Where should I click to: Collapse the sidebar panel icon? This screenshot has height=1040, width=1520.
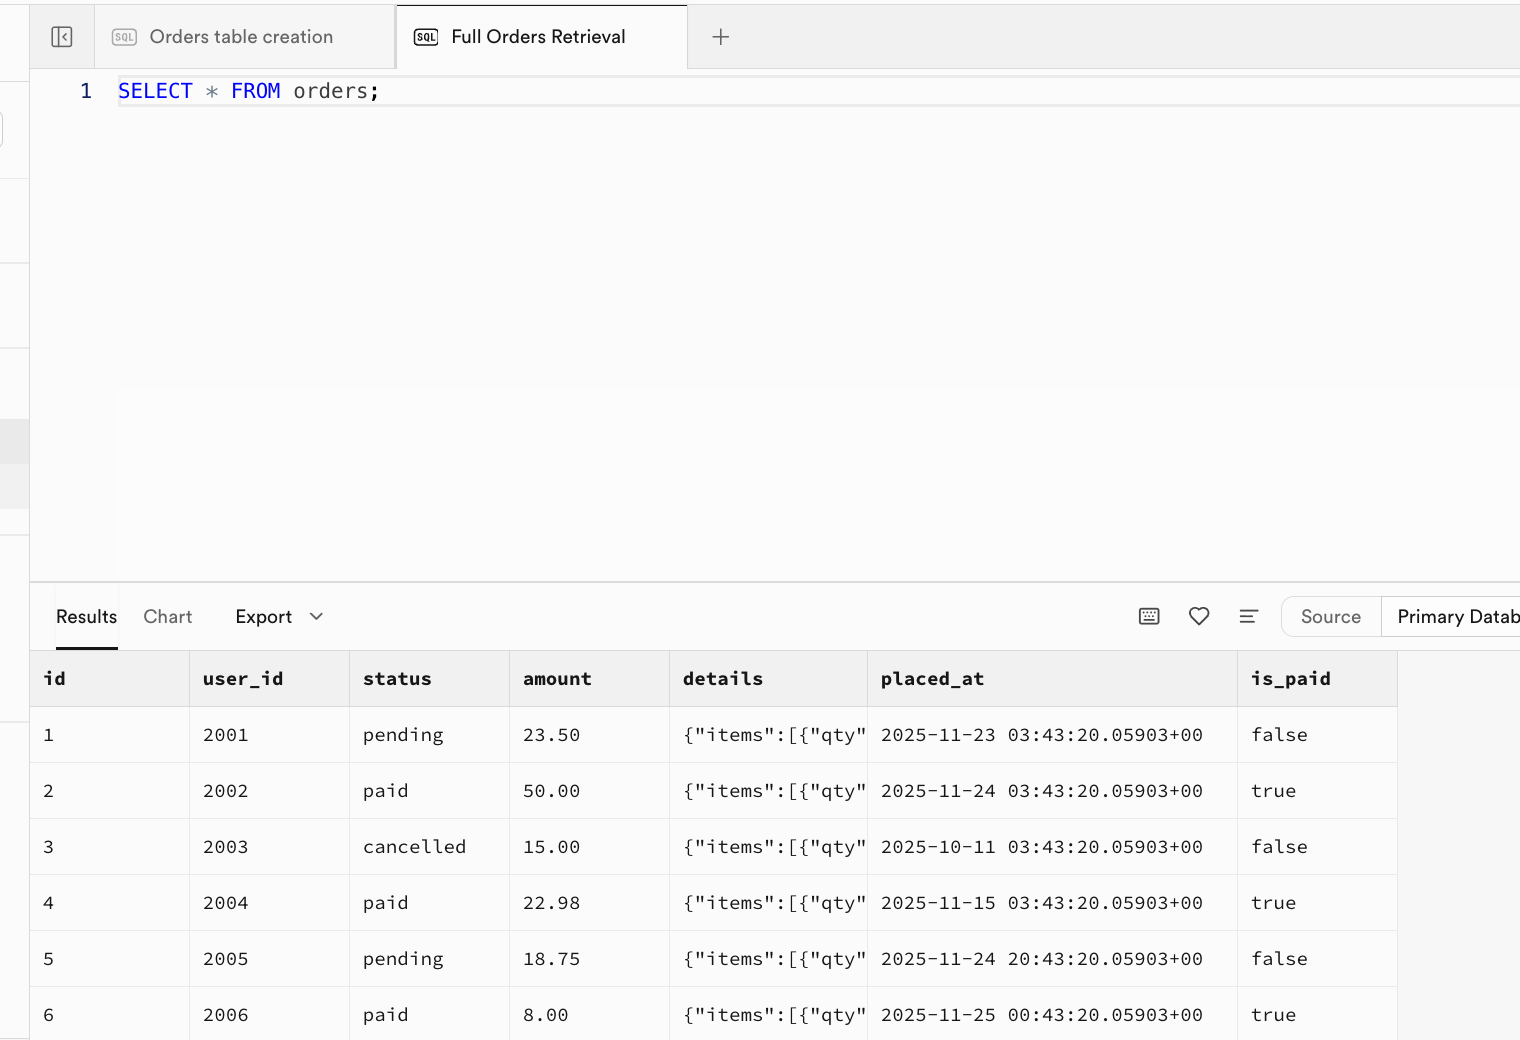62,37
